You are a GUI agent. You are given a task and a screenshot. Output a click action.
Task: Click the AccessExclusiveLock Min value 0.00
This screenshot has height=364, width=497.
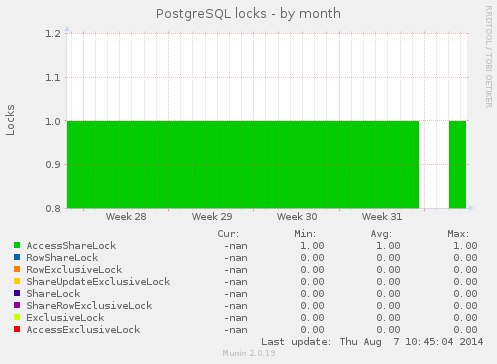[x=312, y=330]
